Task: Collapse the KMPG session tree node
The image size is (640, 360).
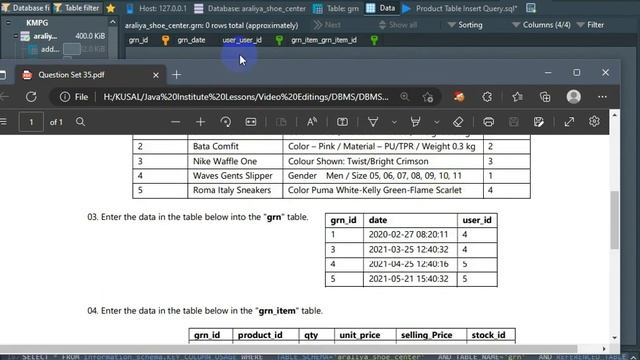Action: click(x=8, y=22)
